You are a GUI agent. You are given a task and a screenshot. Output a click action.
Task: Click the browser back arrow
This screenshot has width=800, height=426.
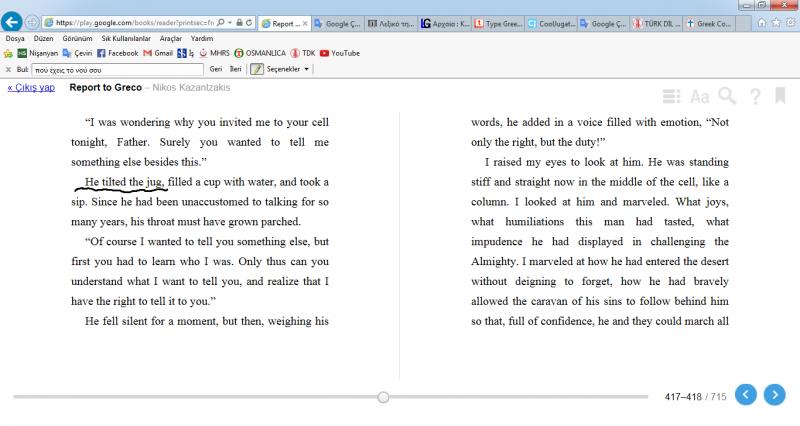point(12,22)
